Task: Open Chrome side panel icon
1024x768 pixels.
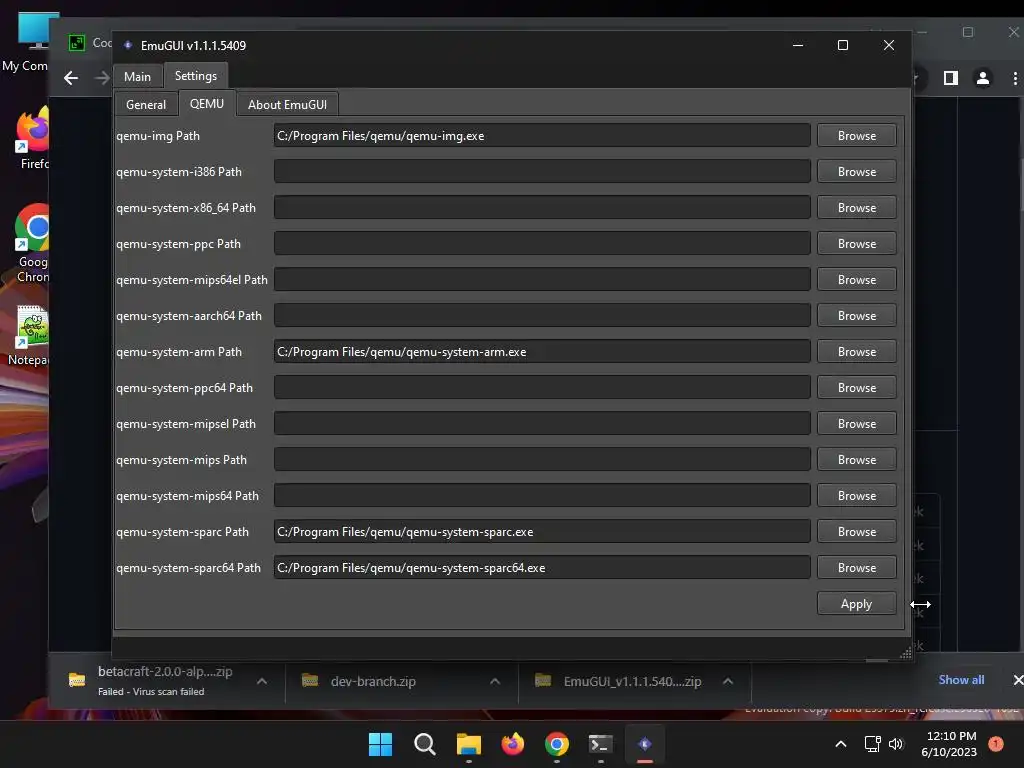Action: click(x=951, y=78)
